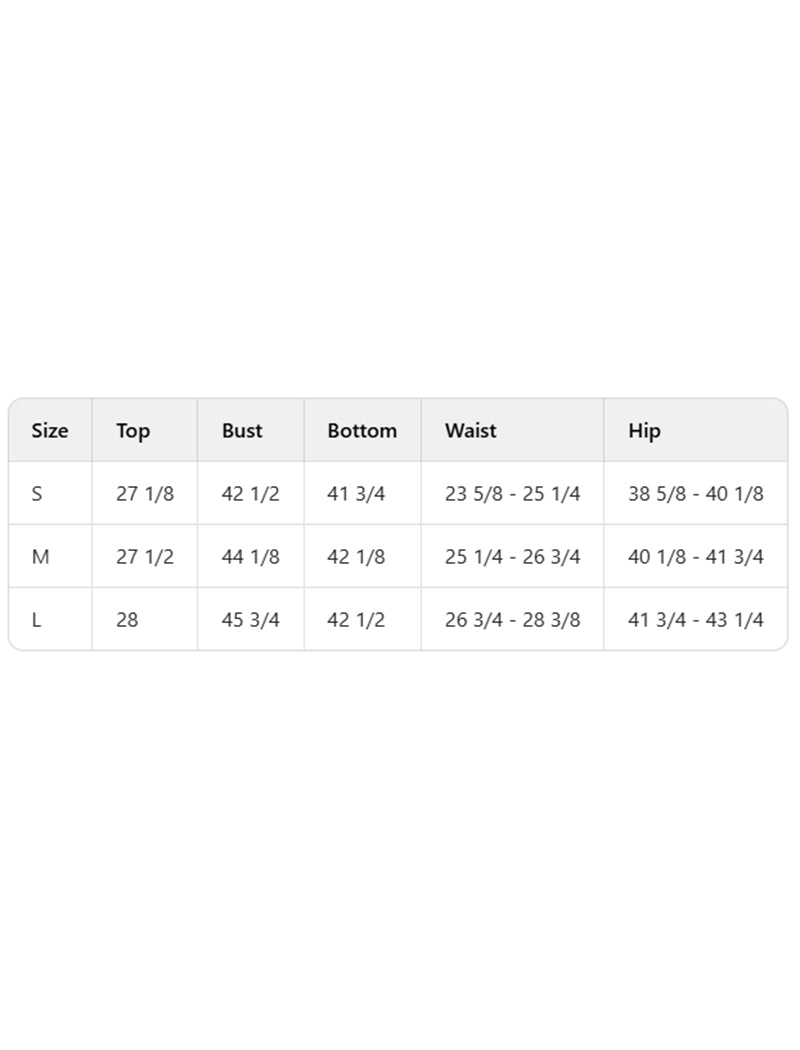Click the 44 1/8 bust value
Screen dimensions: 800x1050
pos(250,556)
